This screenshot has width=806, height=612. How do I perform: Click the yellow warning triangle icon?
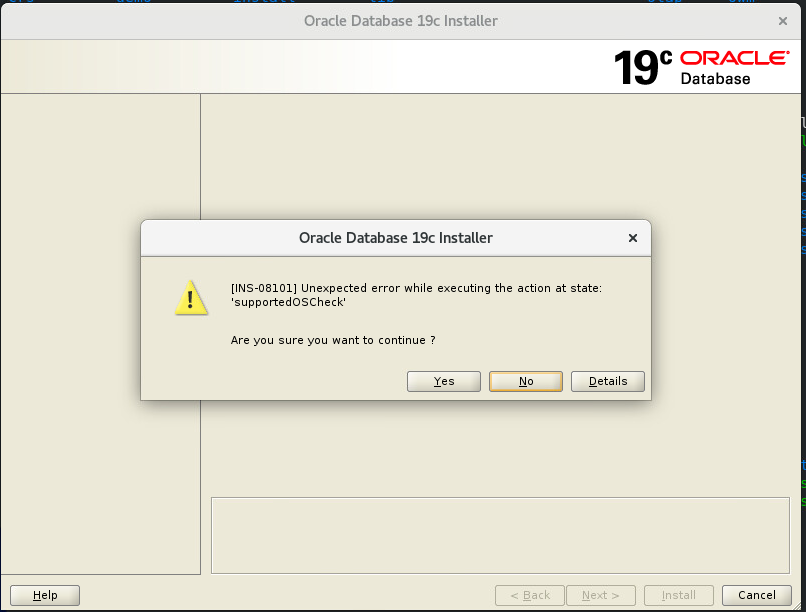[191, 298]
